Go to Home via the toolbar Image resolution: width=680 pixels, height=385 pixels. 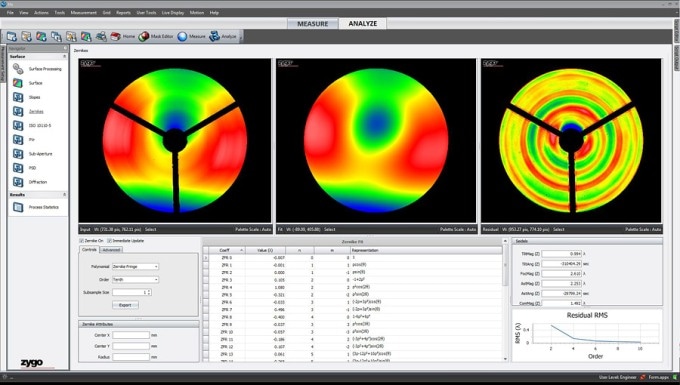pos(123,36)
